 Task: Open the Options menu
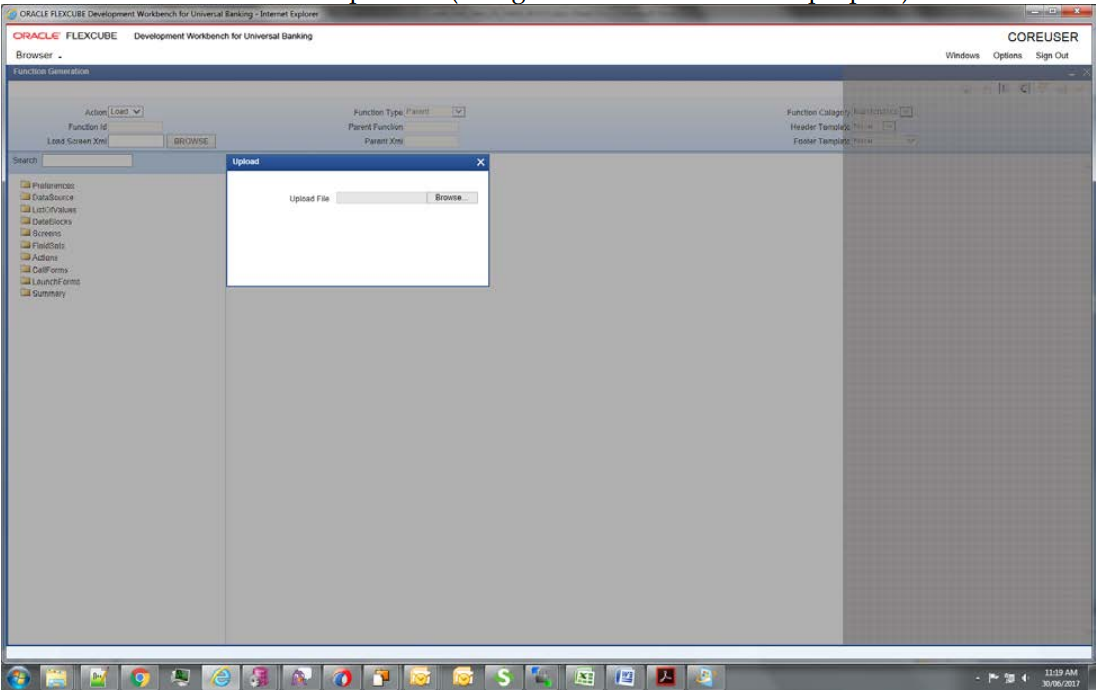point(1007,55)
